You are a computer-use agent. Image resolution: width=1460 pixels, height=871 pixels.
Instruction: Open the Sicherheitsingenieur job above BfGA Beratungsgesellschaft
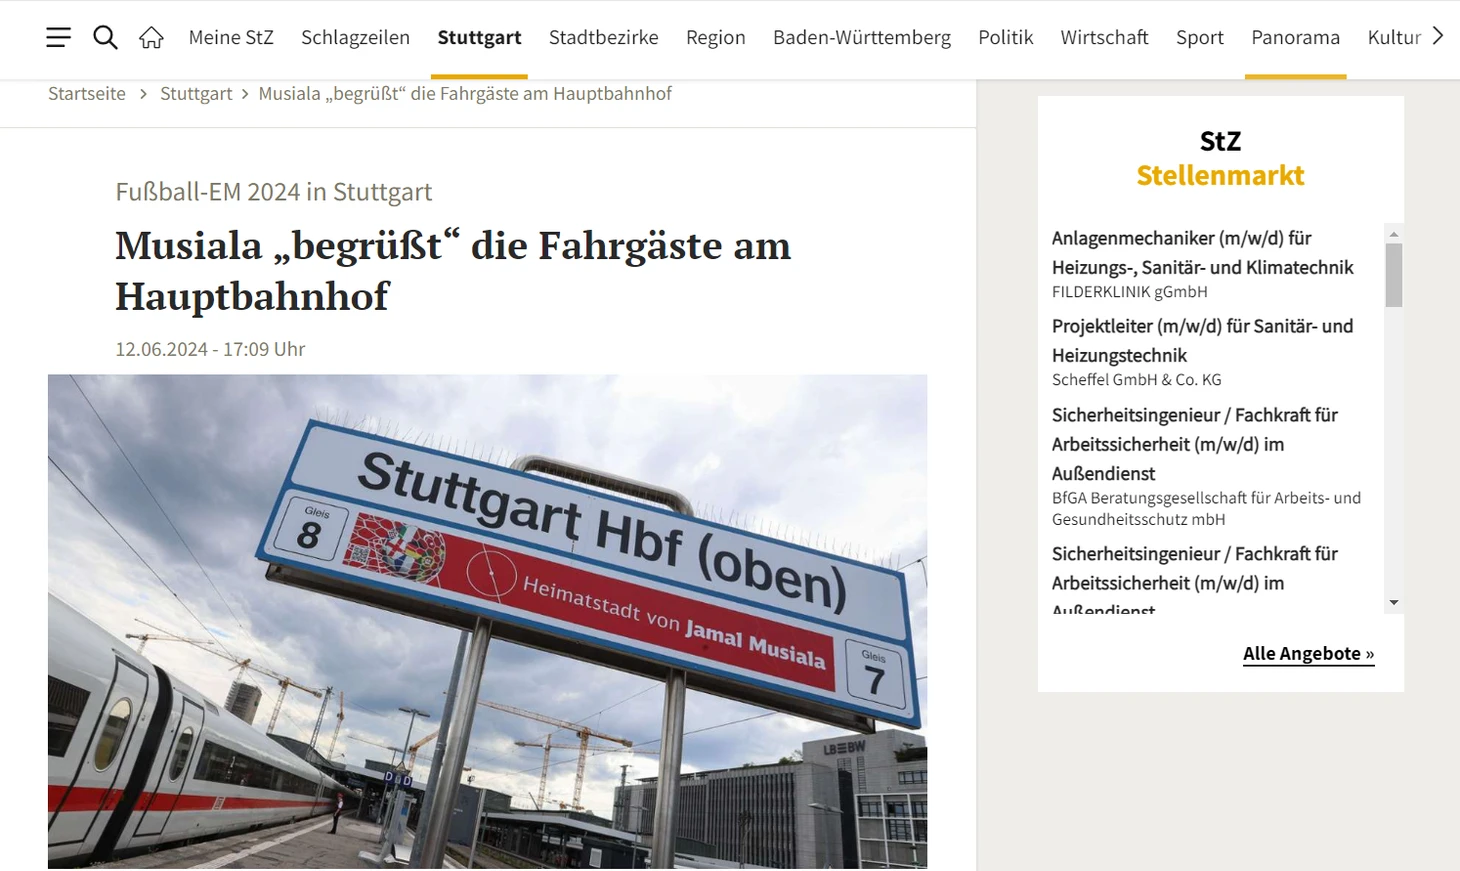coord(1195,444)
